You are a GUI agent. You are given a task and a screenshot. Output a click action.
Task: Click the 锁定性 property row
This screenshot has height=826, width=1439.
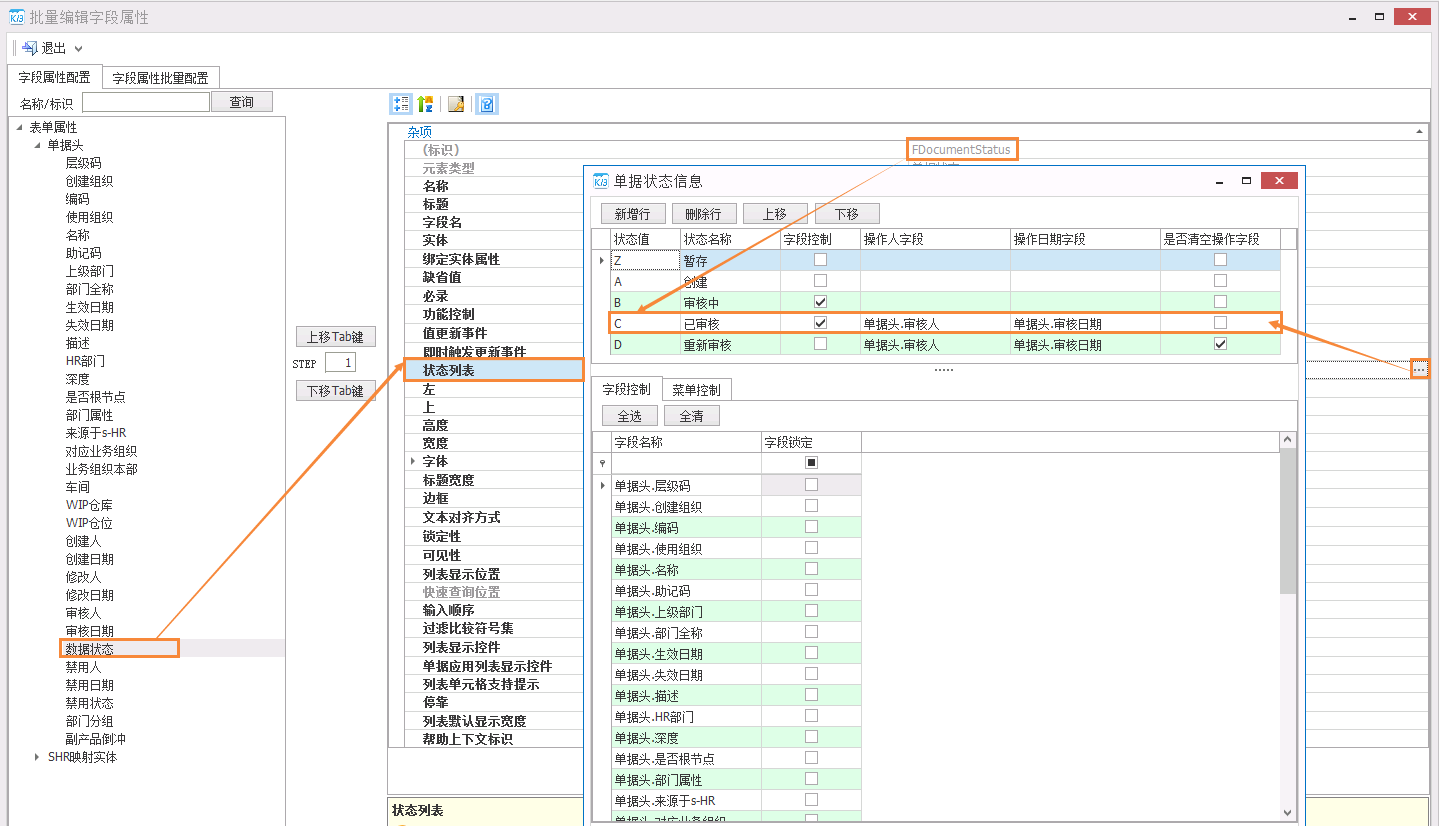tap(494, 536)
